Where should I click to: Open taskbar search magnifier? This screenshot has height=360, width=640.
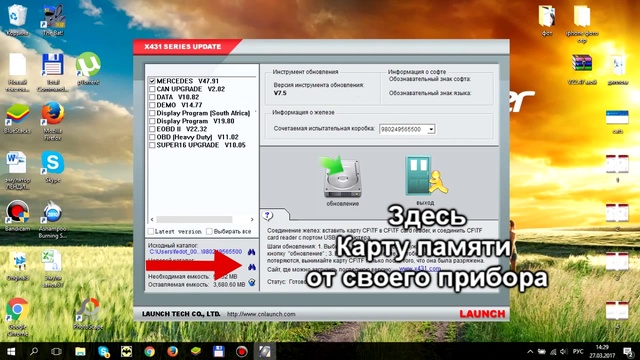click(34, 351)
